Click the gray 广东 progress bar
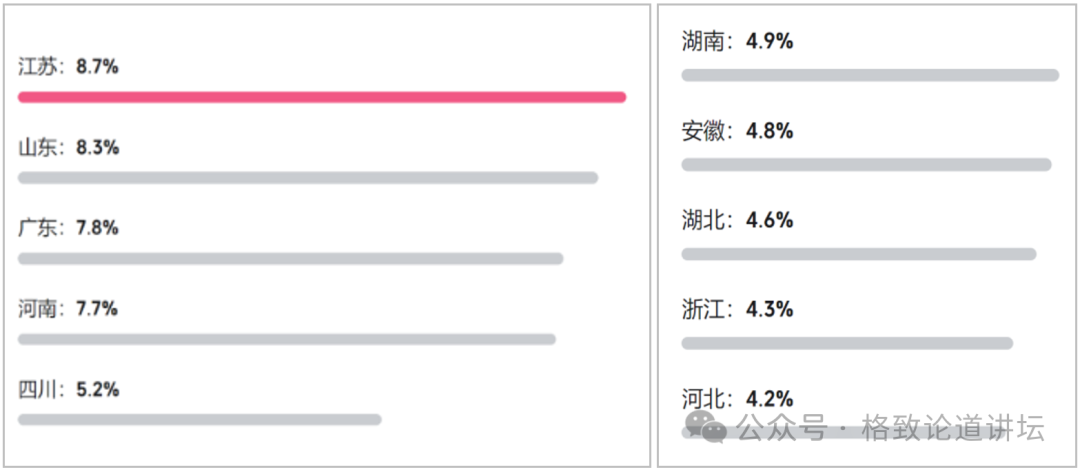1080x472 pixels. 291,259
